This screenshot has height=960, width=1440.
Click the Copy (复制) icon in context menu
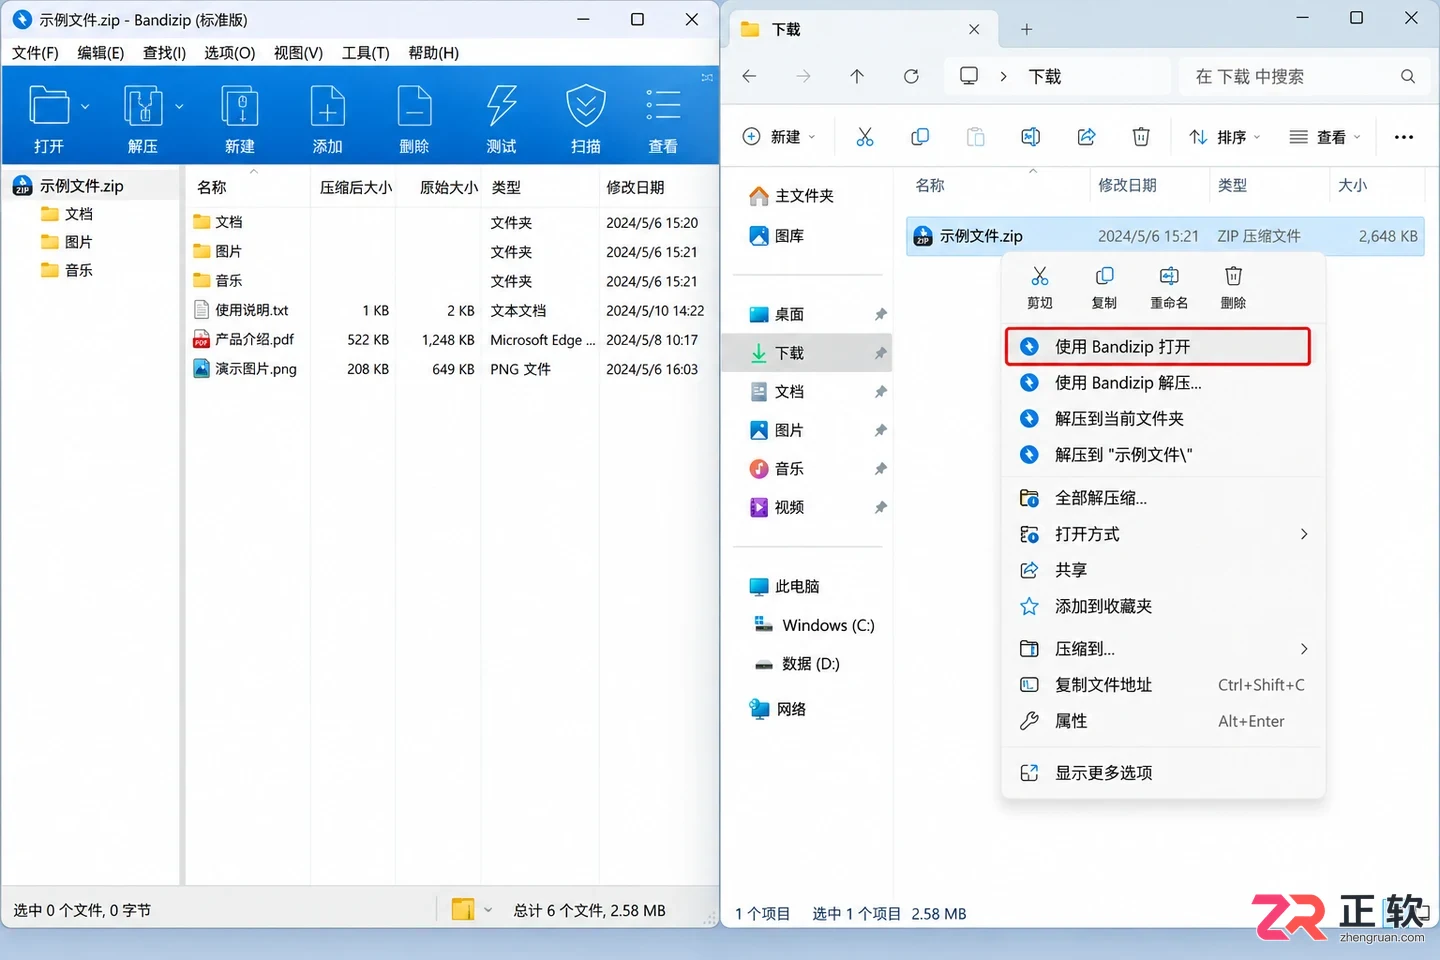[x=1104, y=276]
